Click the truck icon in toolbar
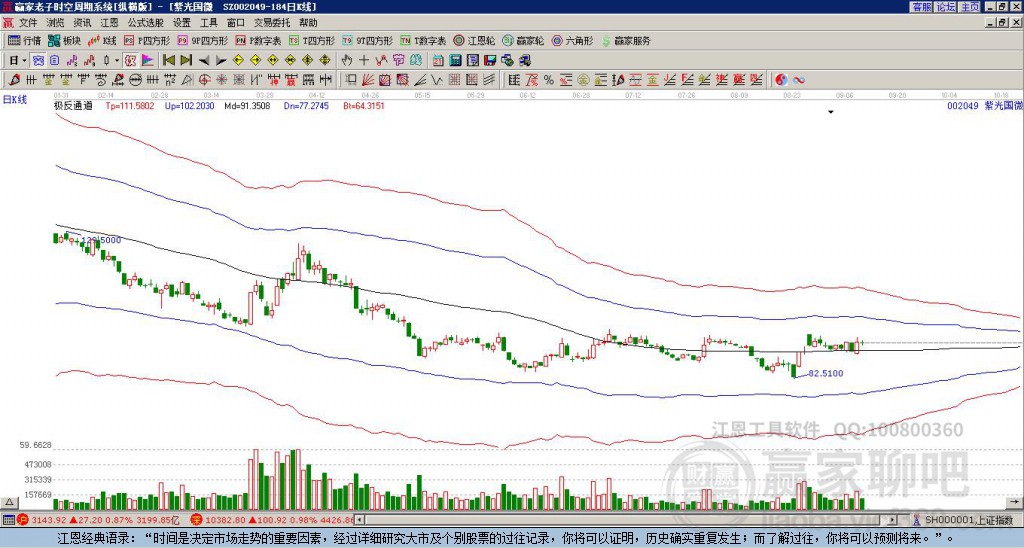The height and width of the screenshot is (548, 1024). (x=524, y=60)
